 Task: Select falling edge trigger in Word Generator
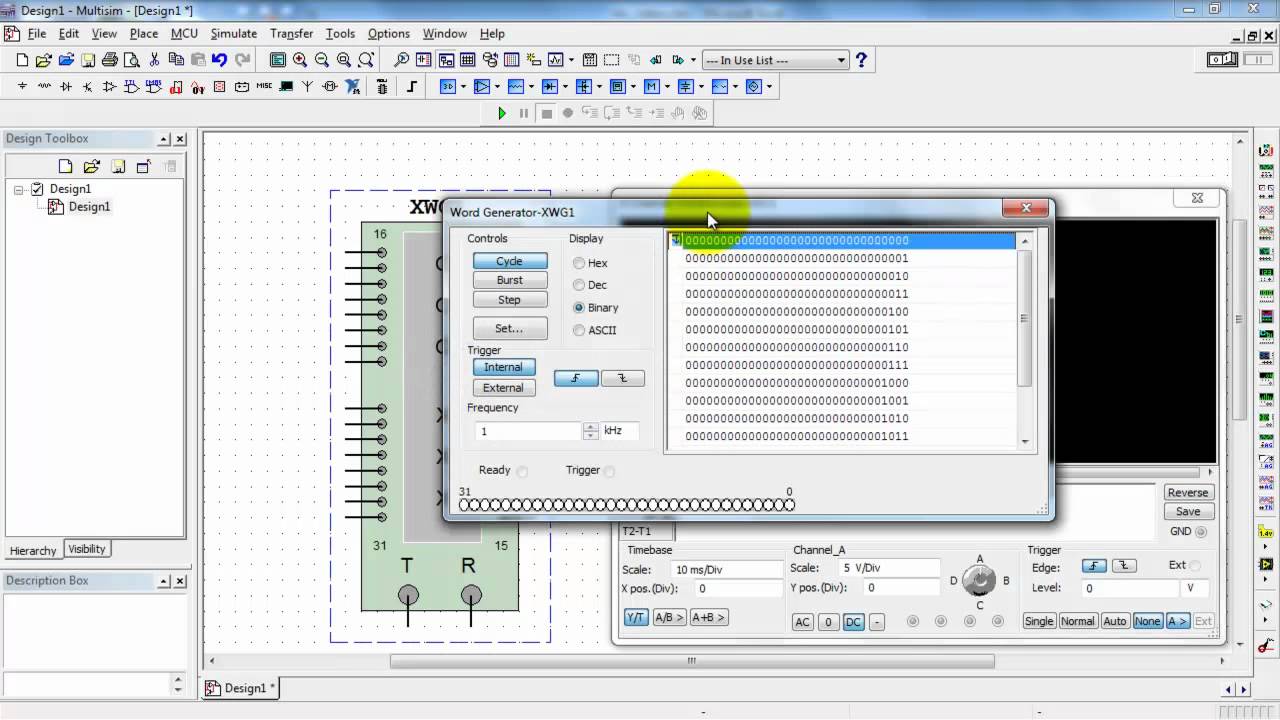tap(622, 378)
